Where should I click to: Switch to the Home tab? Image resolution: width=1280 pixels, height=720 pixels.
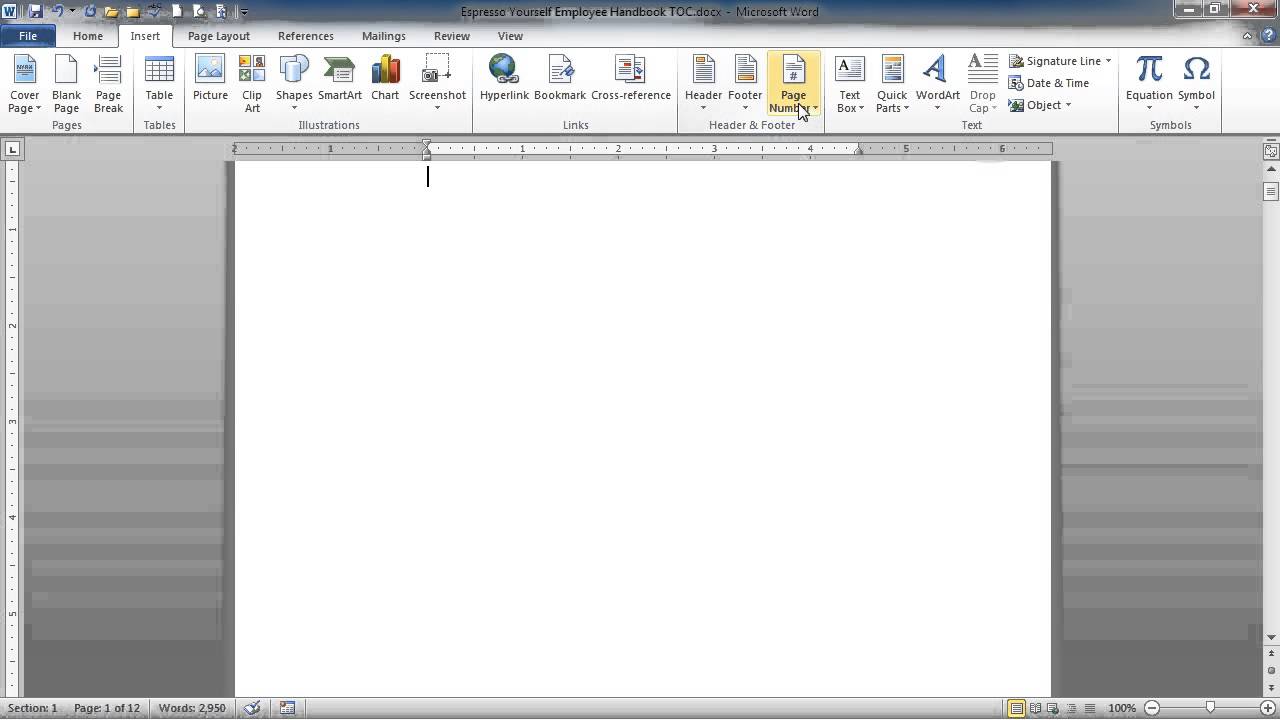pos(88,36)
